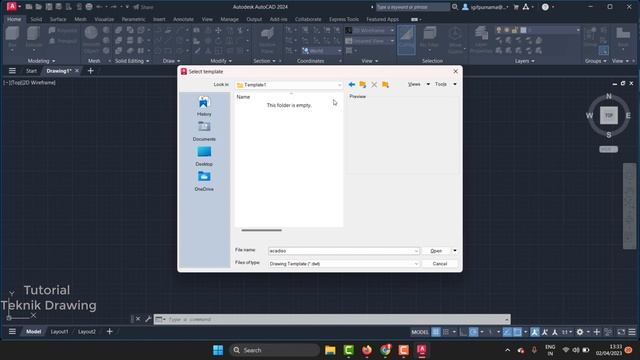640x360 pixels.
Task: Toggle annotation auto-scale in status bar
Action: [x=545, y=332]
